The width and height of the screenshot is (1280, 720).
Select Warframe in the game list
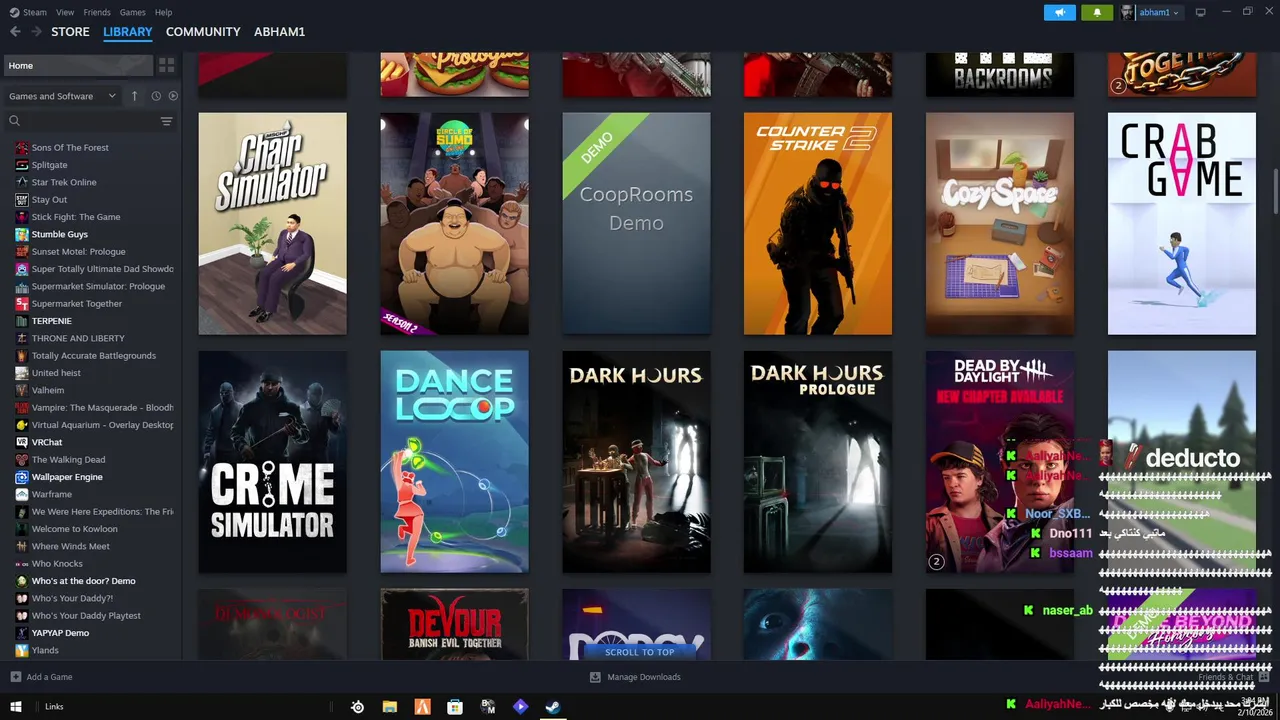pyautogui.click(x=51, y=494)
